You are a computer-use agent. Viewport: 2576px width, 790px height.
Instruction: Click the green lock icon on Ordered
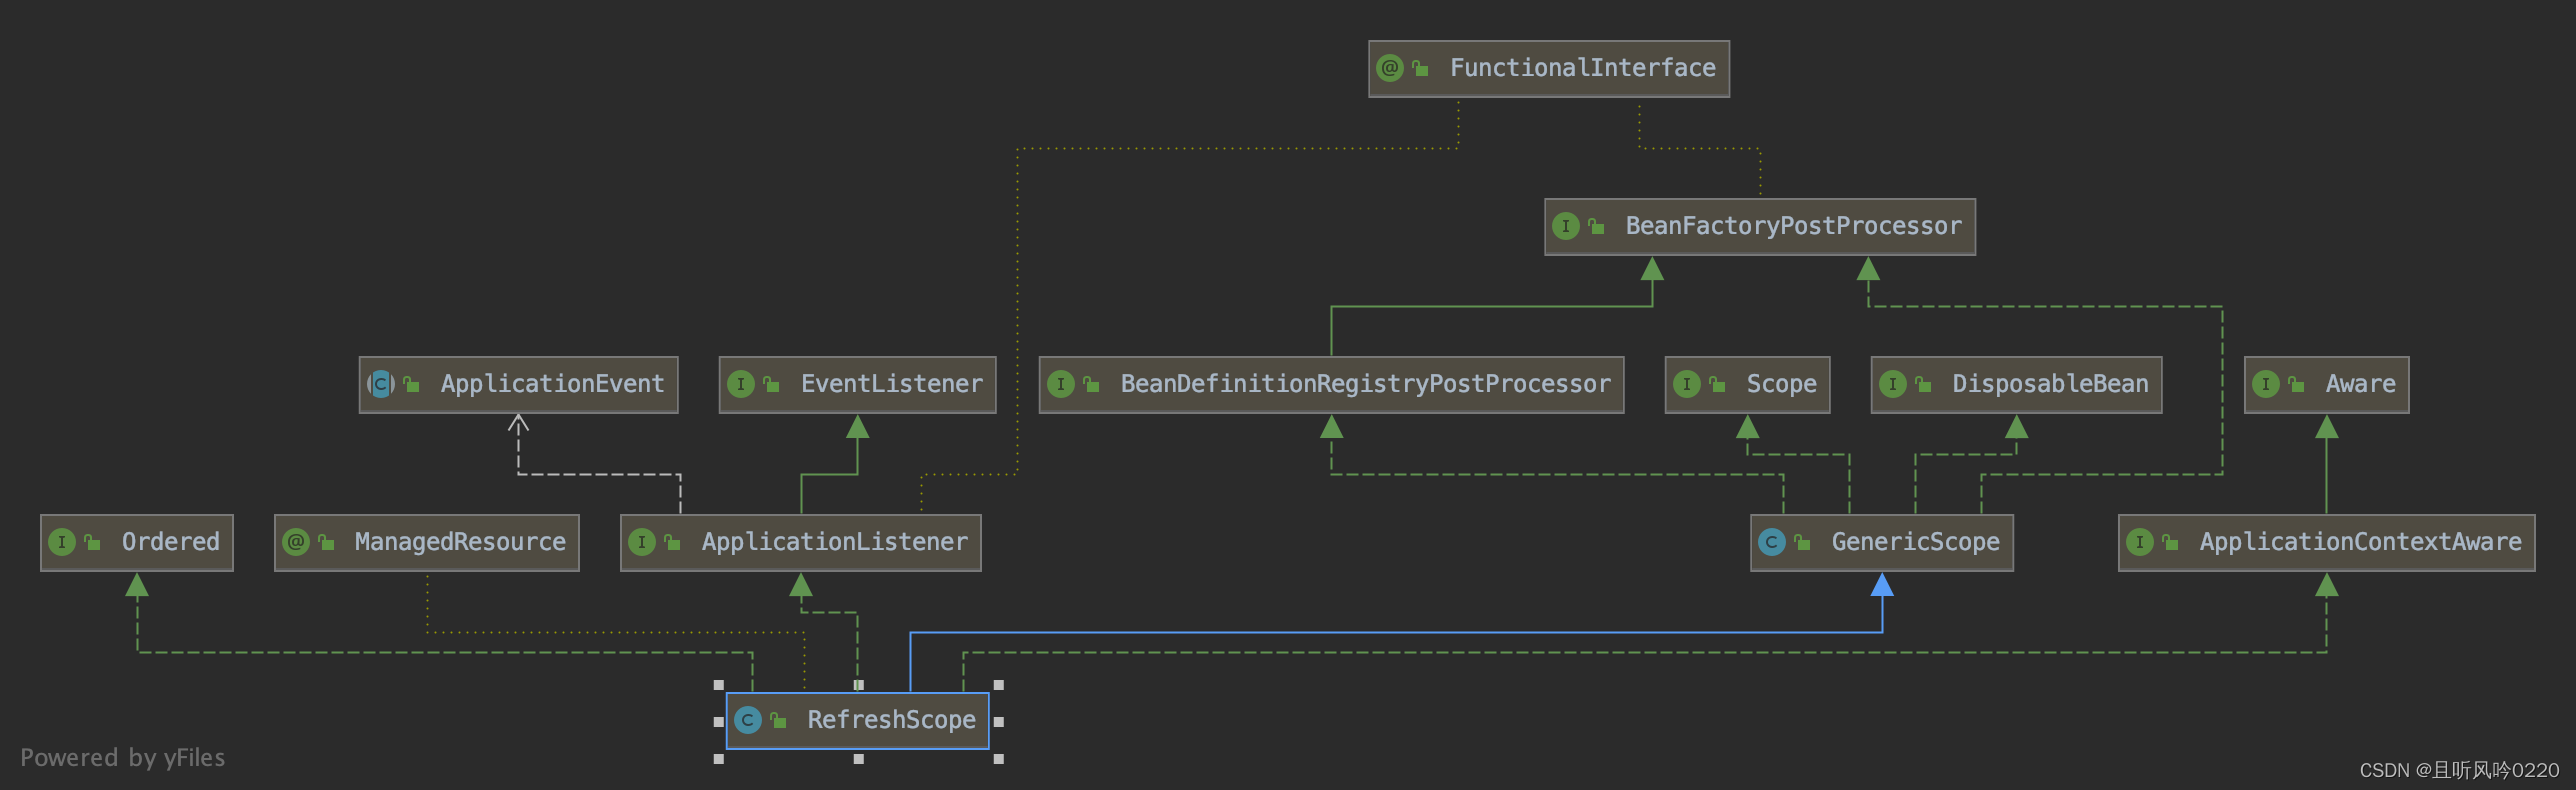pyautogui.click(x=92, y=542)
